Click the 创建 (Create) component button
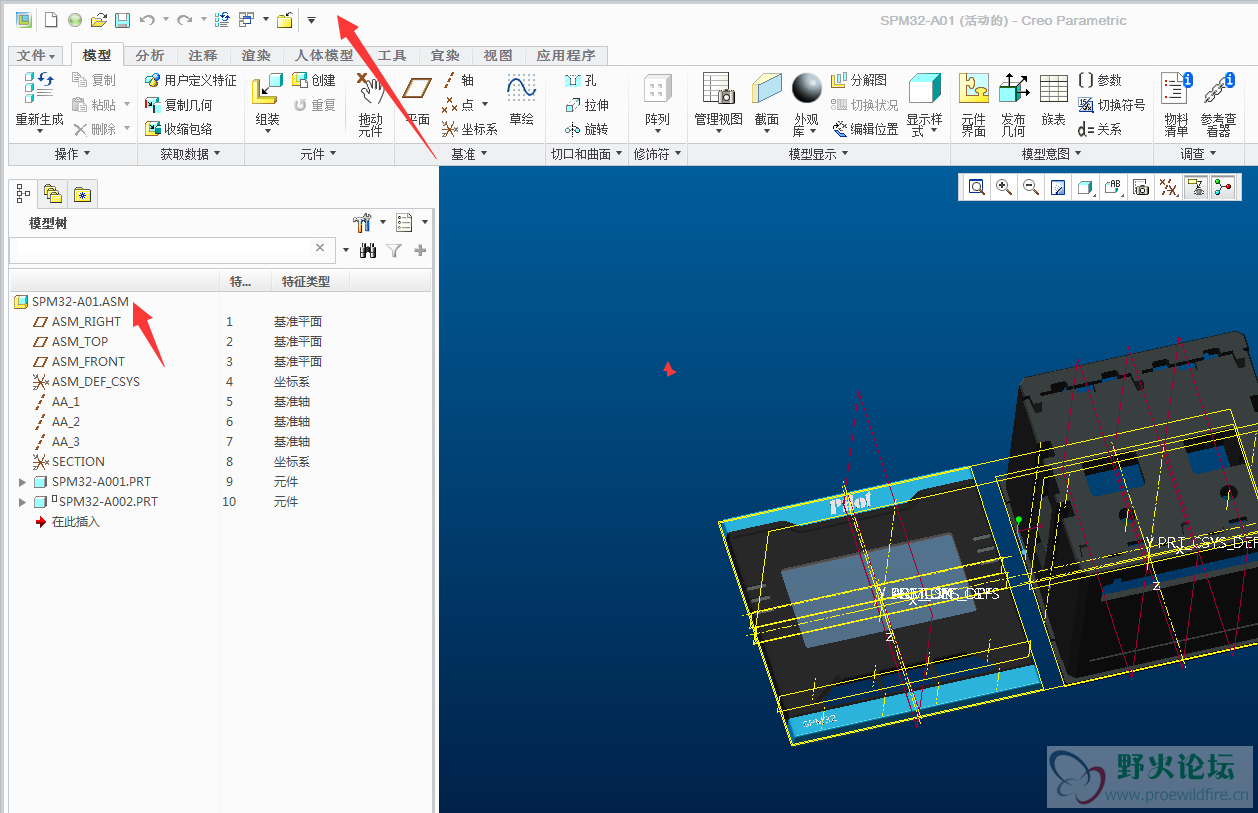Screen dimensions: 1258x813 (314, 80)
